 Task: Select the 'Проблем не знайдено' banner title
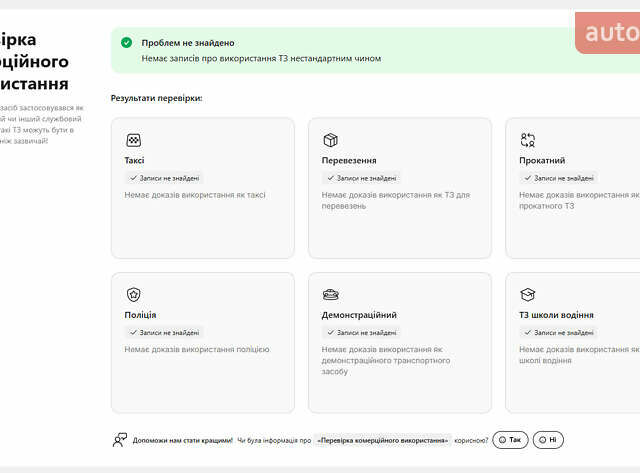click(x=188, y=43)
